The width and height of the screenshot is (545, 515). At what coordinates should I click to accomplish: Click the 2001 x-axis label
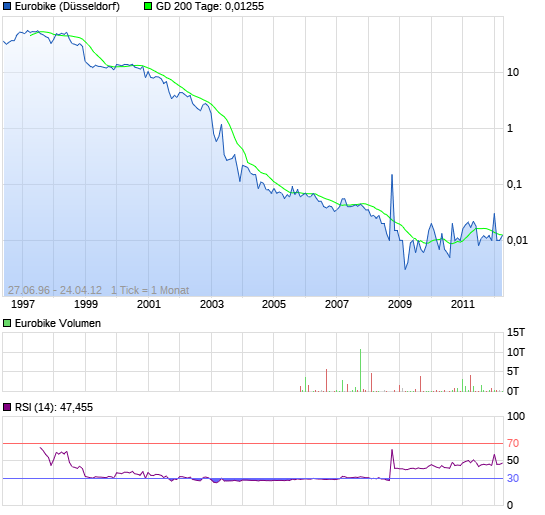tap(149, 304)
